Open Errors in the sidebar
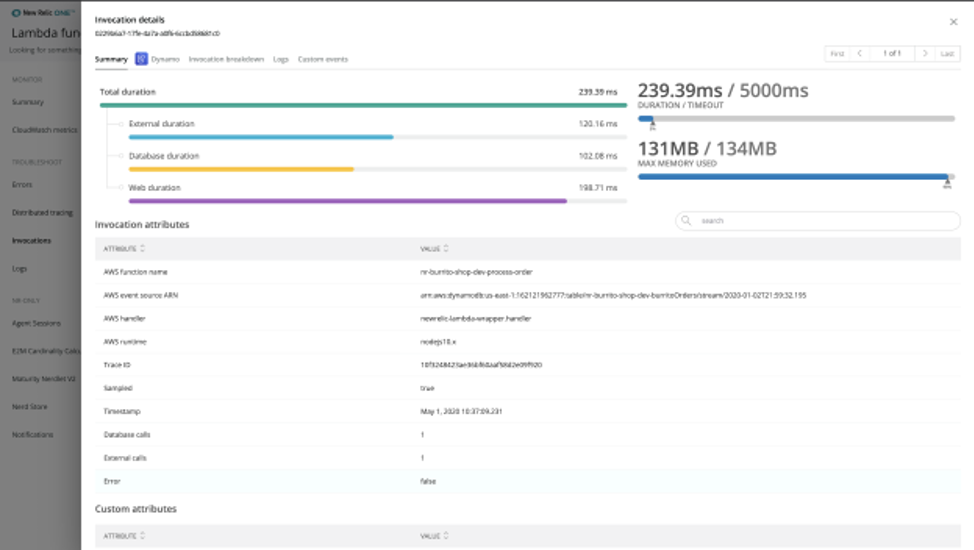Screen dimensions: 974x550 [x=22, y=185]
